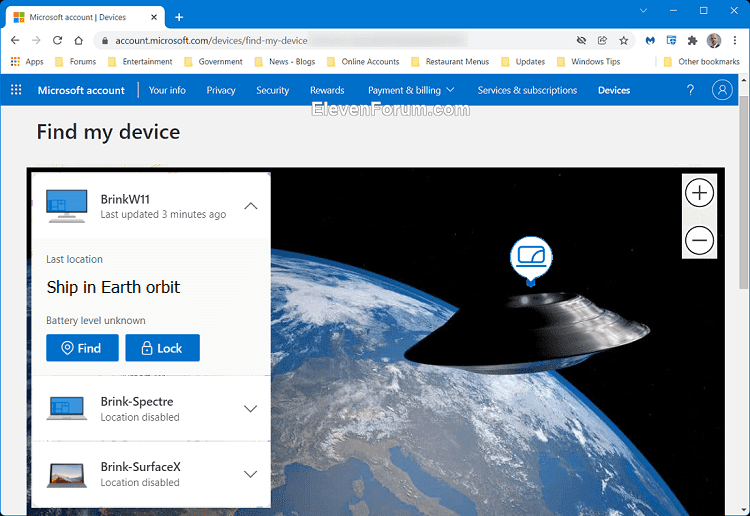Collapse the BrinkW11 device panel
This screenshot has height=516, width=750.
[251, 206]
